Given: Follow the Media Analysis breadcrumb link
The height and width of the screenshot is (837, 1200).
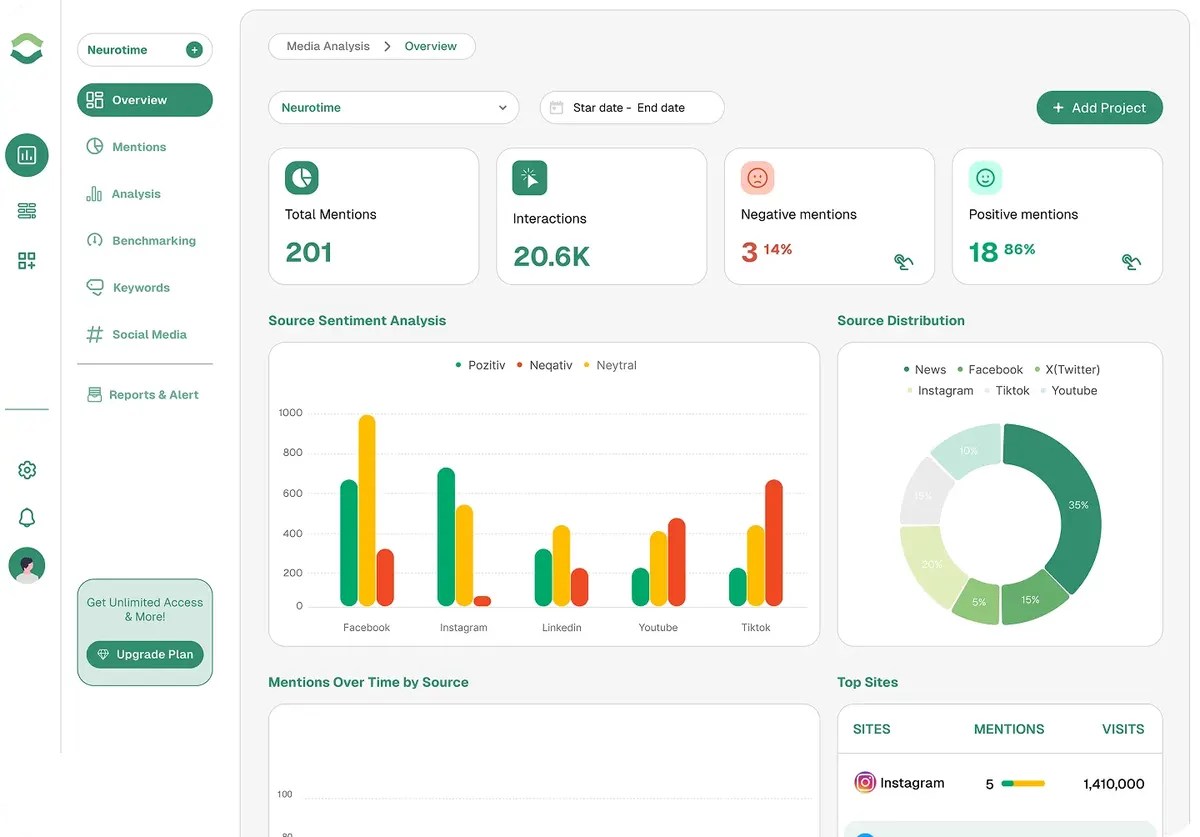Looking at the screenshot, I should [328, 46].
